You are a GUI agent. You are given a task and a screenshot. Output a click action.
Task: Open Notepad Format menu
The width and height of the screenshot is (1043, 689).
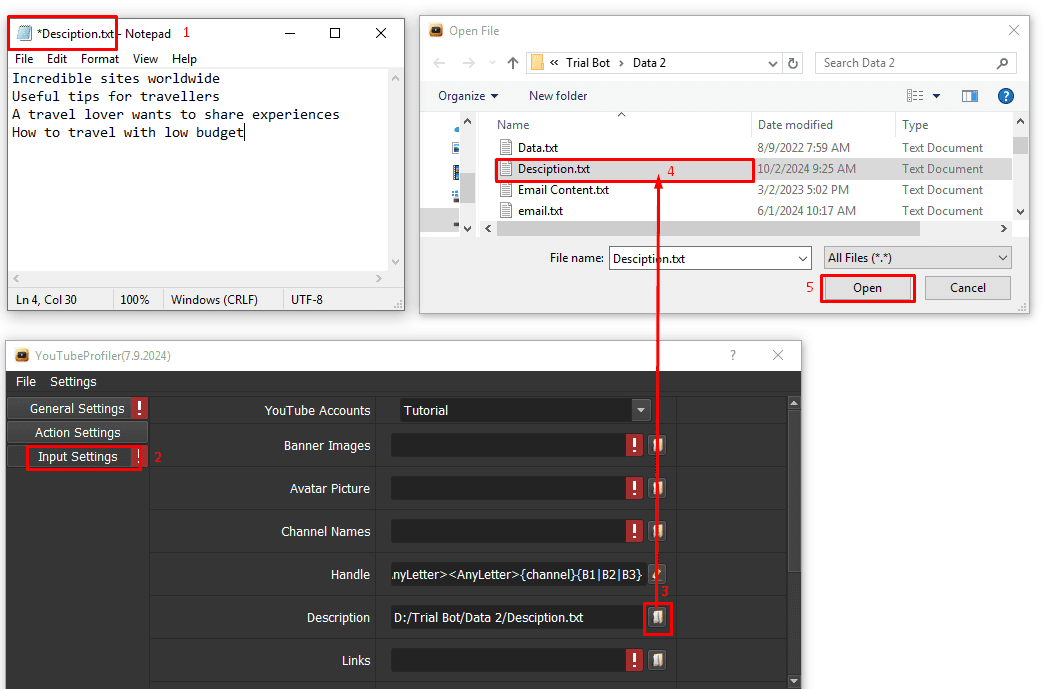click(x=100, y=59)
